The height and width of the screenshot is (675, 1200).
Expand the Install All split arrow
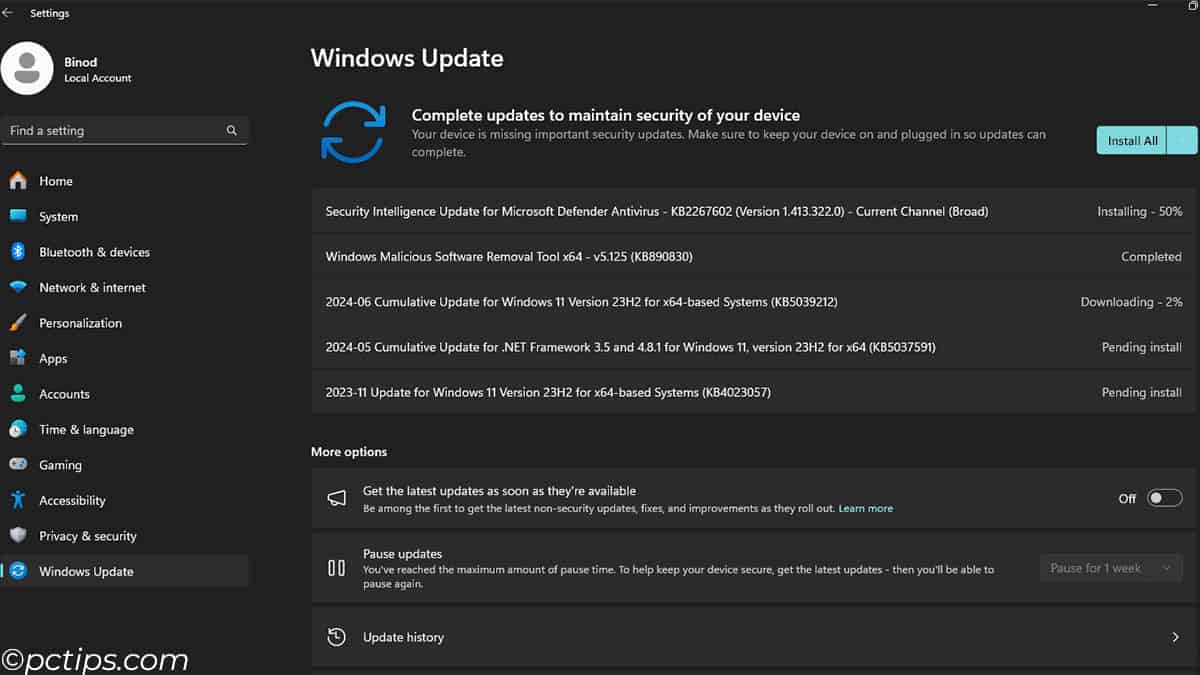click(x=1183, y=141)
